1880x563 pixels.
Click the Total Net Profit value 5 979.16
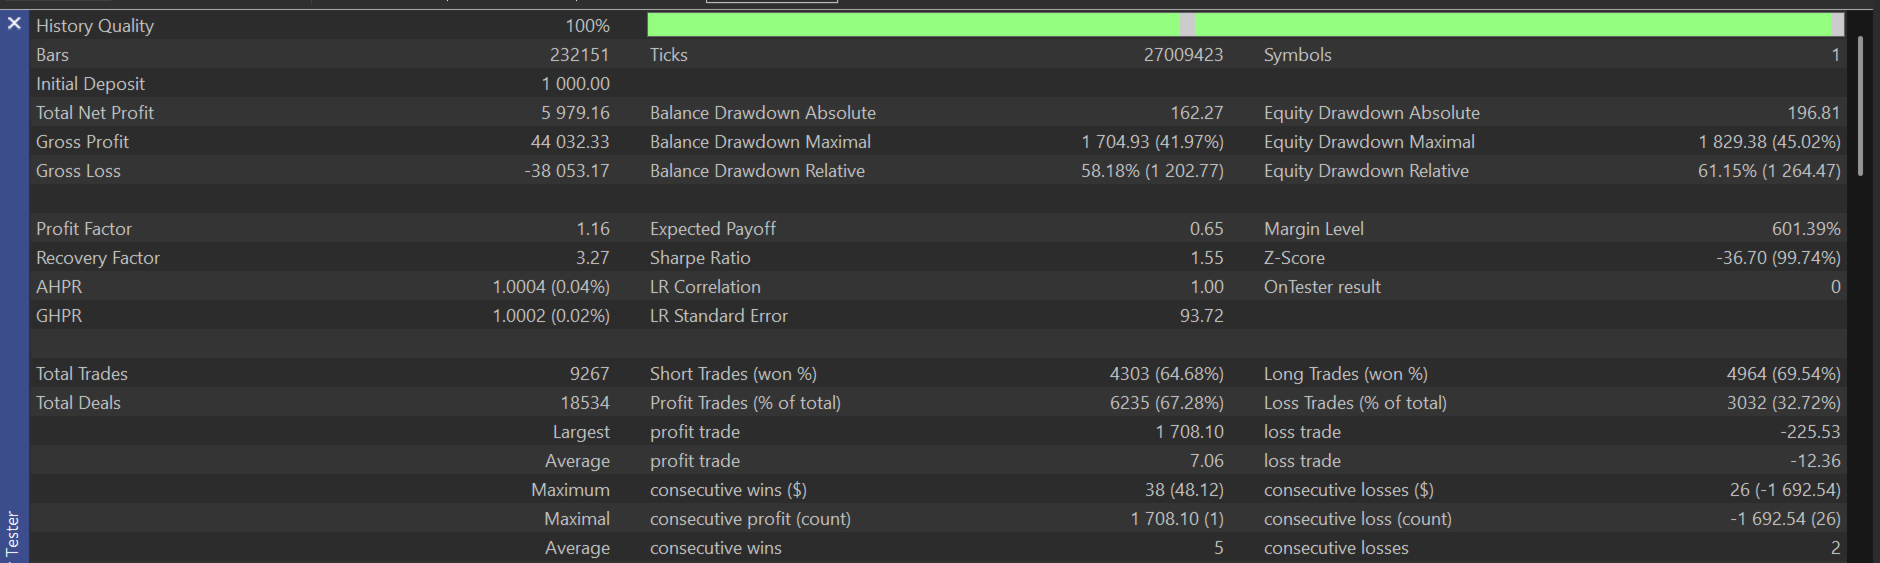pos(576,113)
